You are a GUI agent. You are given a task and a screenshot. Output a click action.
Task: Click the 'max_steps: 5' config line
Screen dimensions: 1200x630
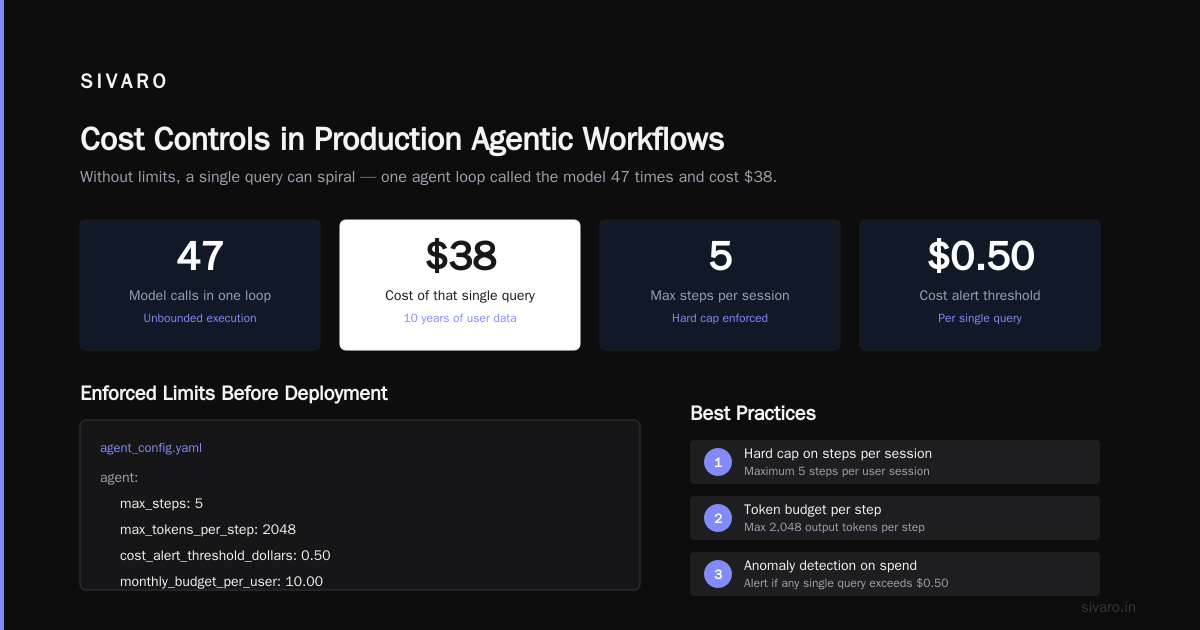tap(162, 503)
